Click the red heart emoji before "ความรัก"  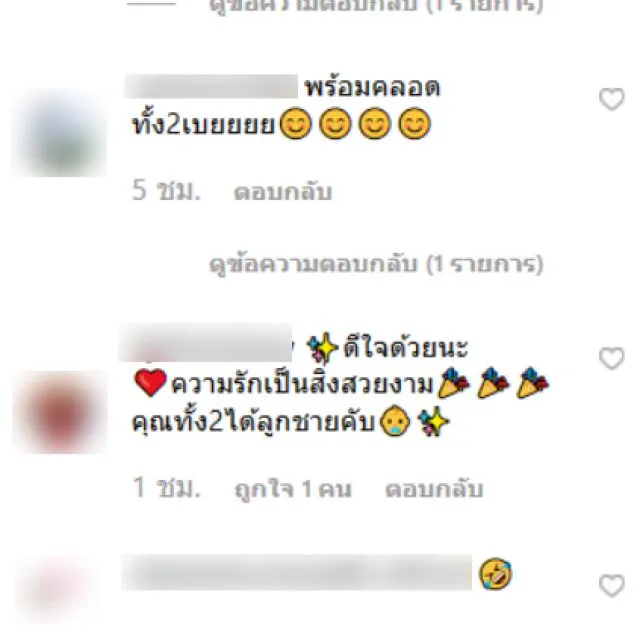[x=150, y=383]
